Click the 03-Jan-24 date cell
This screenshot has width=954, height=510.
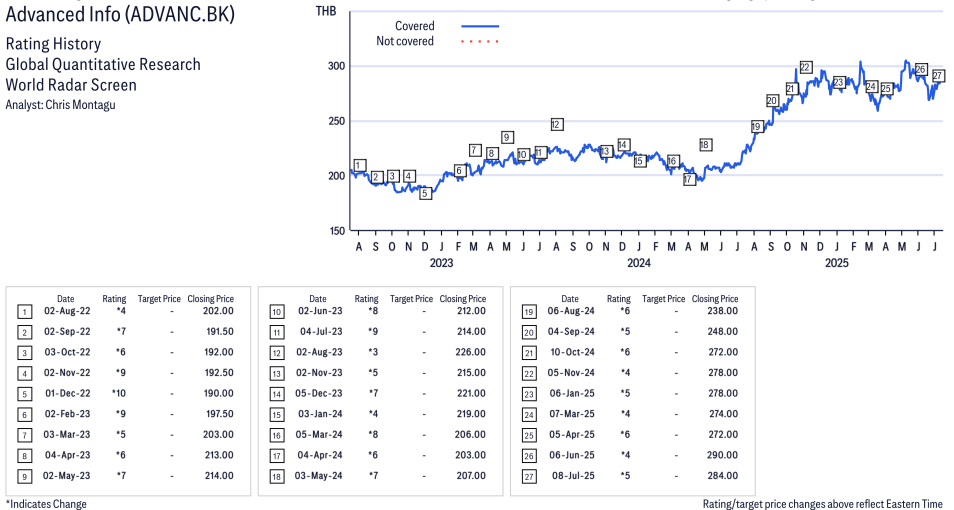pos(320,414)
